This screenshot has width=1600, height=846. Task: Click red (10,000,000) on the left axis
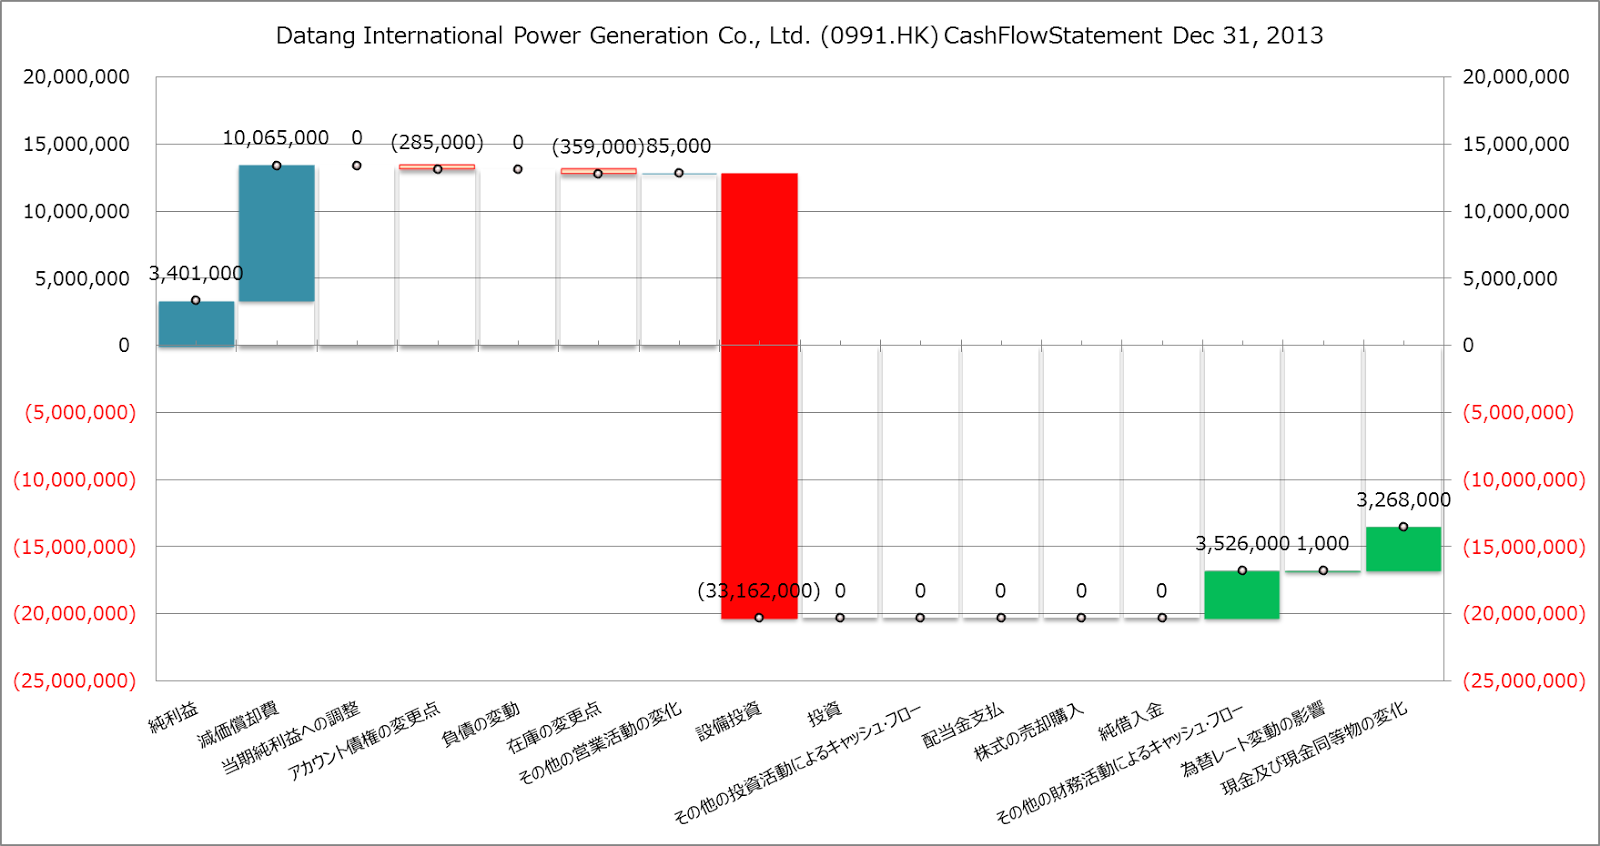pyautogui.click(x=74, y=479)
